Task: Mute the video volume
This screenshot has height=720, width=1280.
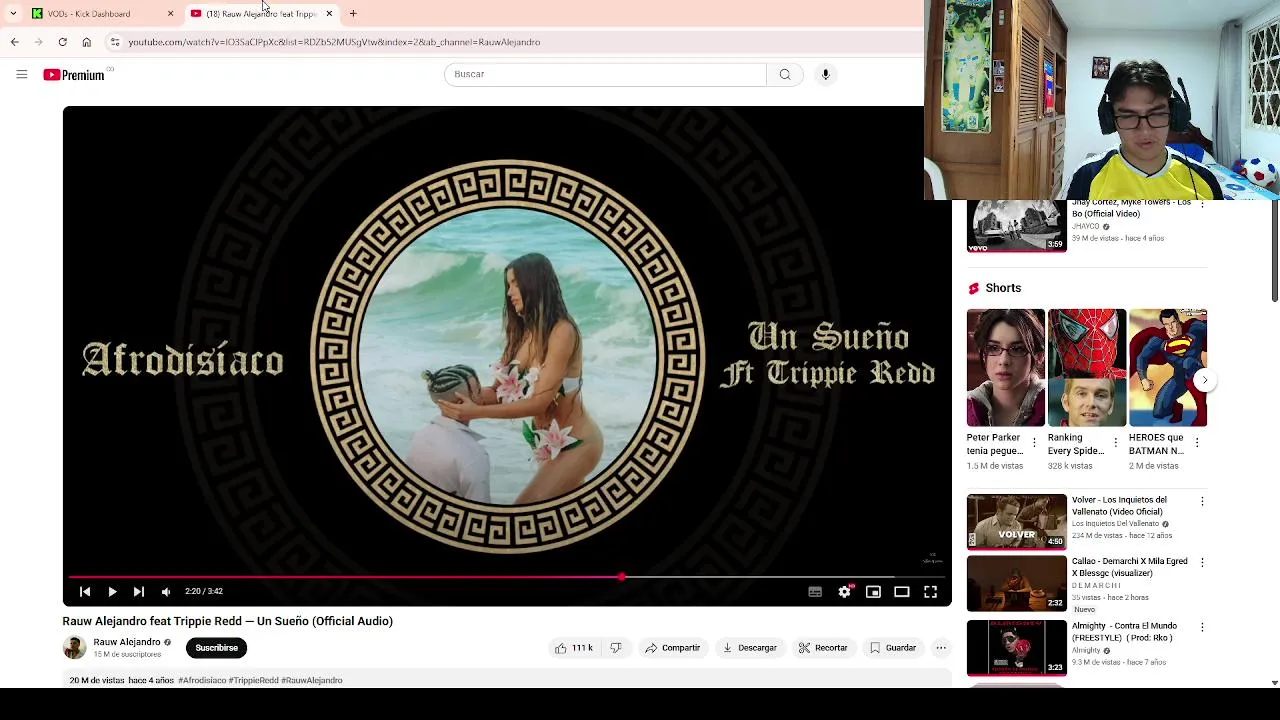Action: click(166, 592)
